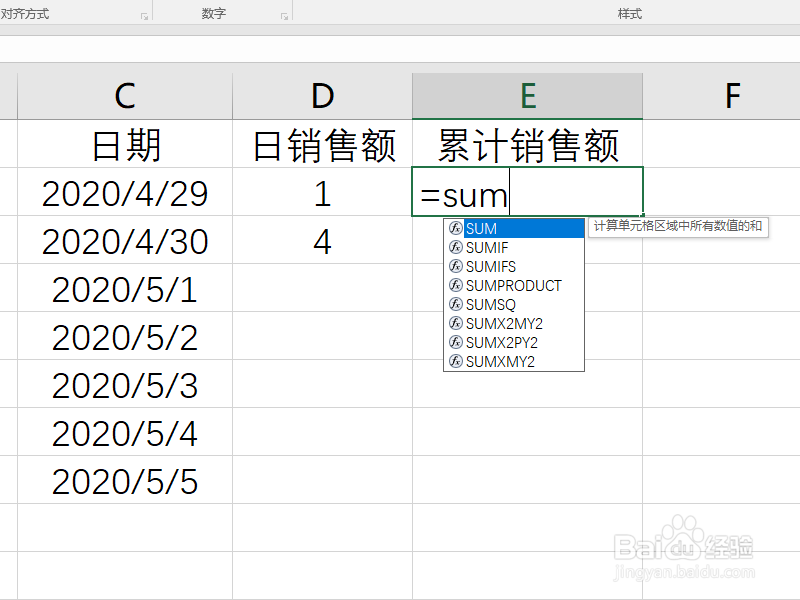Select column D header
Screen dimensions: 800x600
[x=322, y=96]
